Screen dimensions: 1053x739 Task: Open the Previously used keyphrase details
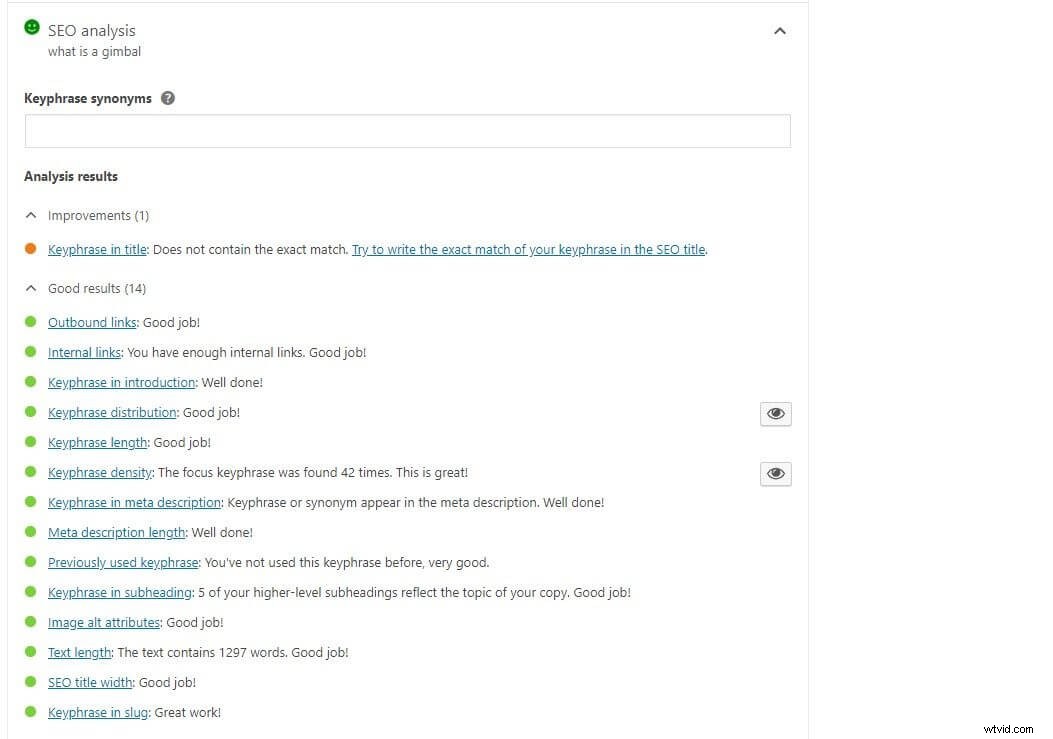(x=123, y=562)
